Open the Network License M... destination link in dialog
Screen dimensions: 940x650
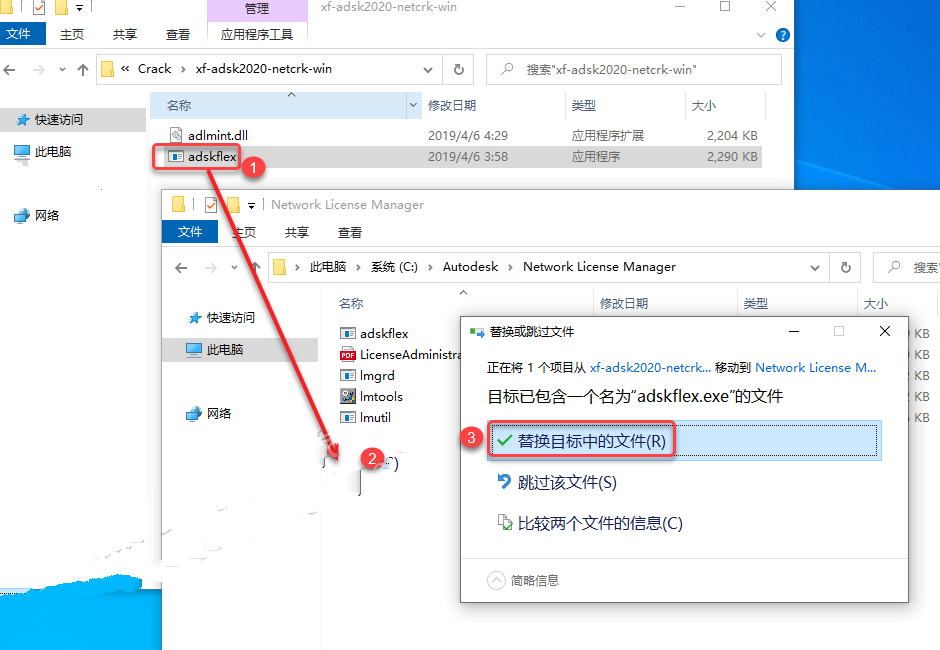815,368
